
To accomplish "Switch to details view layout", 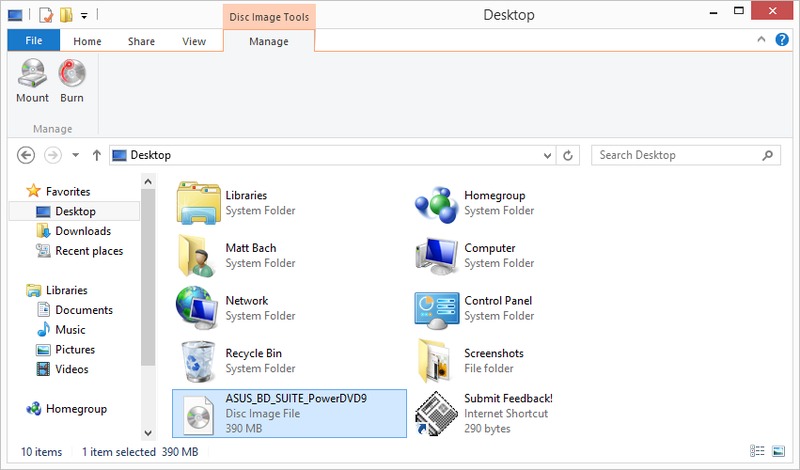I will click(757, 452).
